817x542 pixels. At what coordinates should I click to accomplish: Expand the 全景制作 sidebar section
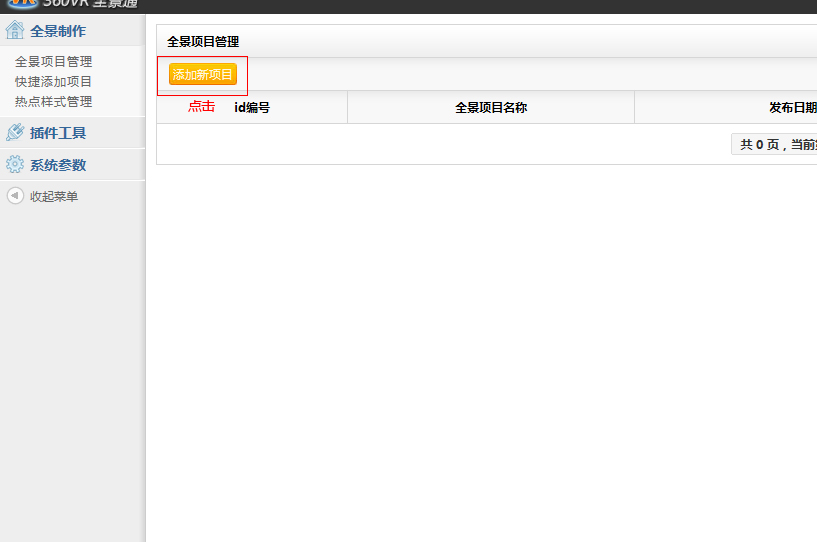(x=58, y=31)
